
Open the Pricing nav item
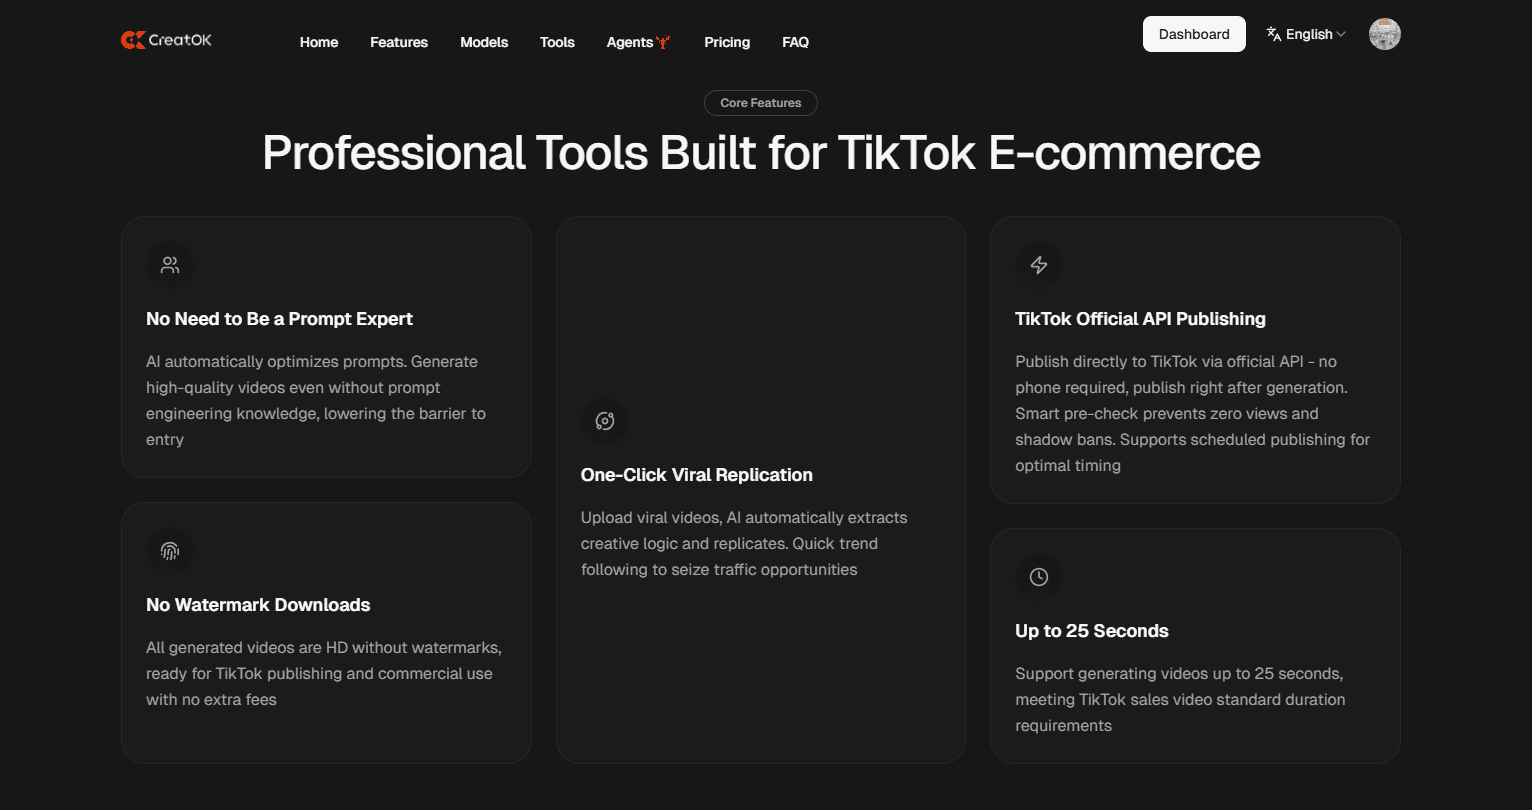(727, 42)
